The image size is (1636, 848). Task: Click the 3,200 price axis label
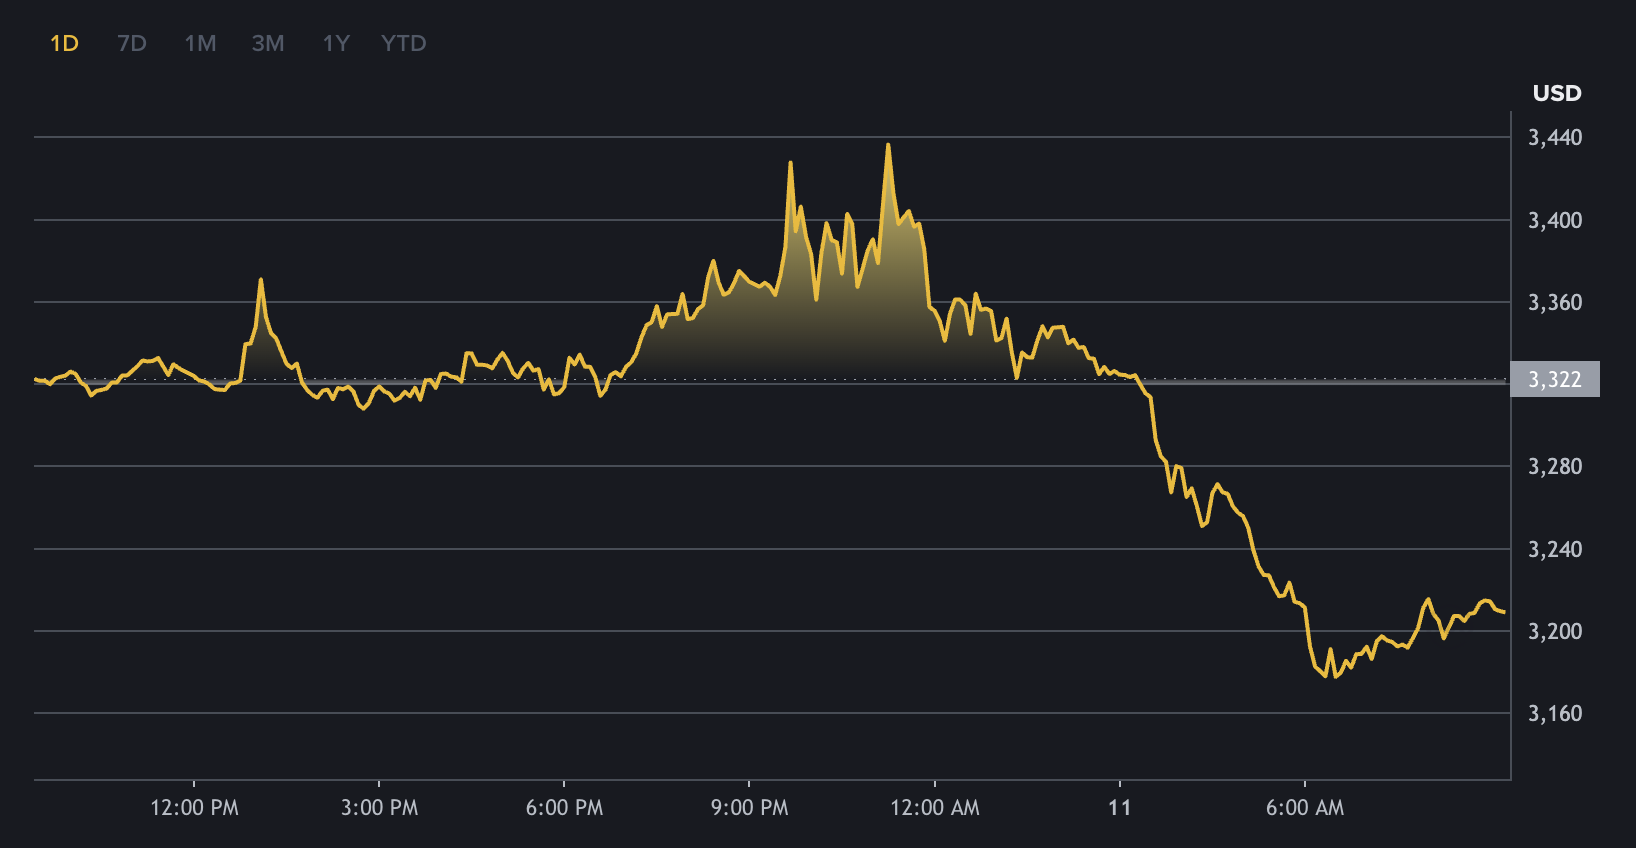point(1555,631)
